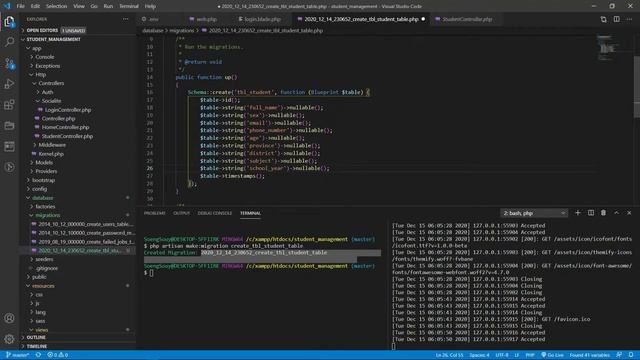Open the Terminal menu

pyautogui.click(x=129, y=6)
